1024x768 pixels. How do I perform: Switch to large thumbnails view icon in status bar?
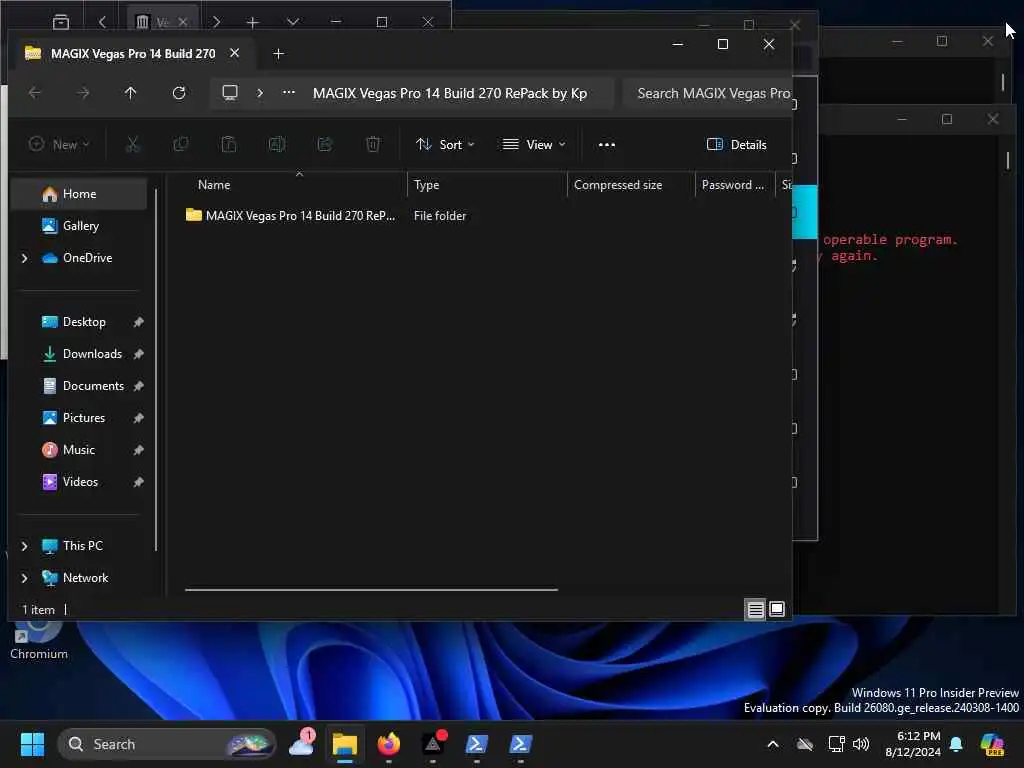pos(776,609)
